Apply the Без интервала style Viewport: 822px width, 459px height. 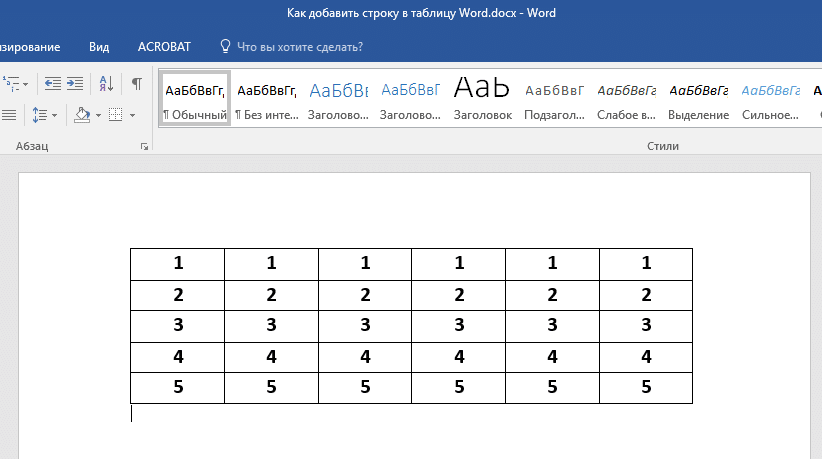click(266, 98)
